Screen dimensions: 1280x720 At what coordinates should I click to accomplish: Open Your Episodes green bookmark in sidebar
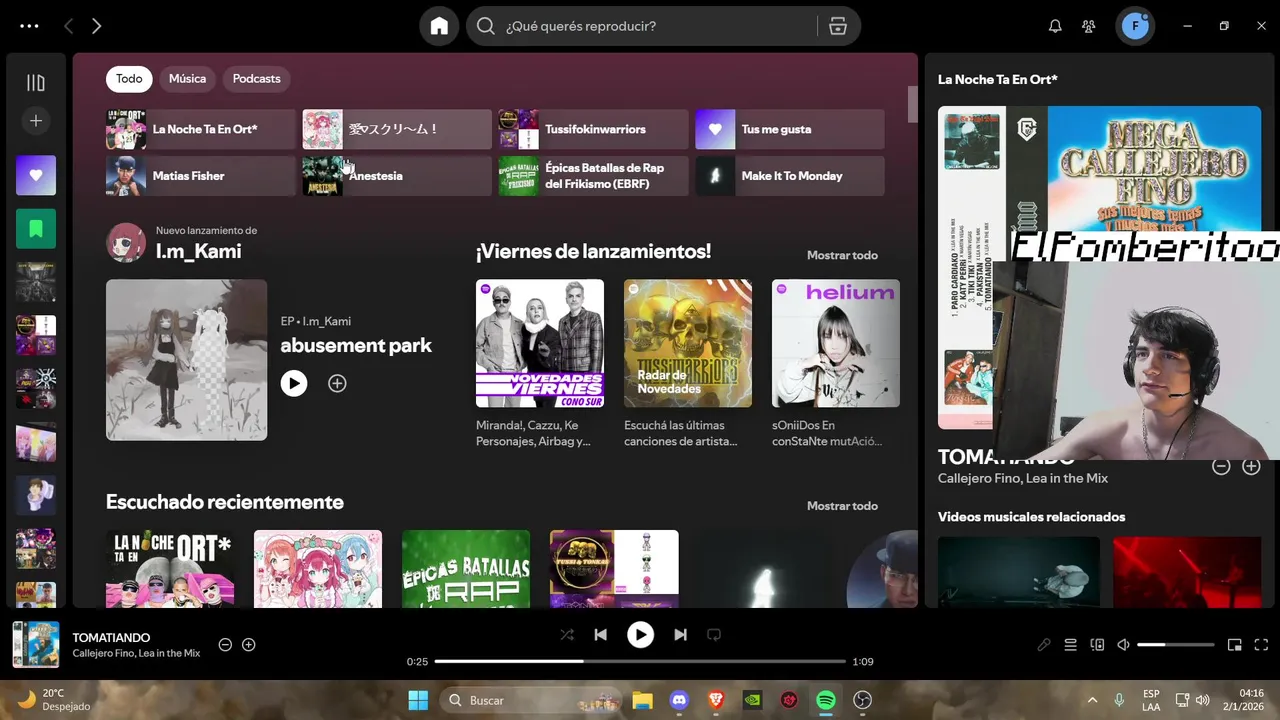pos(36,229)
